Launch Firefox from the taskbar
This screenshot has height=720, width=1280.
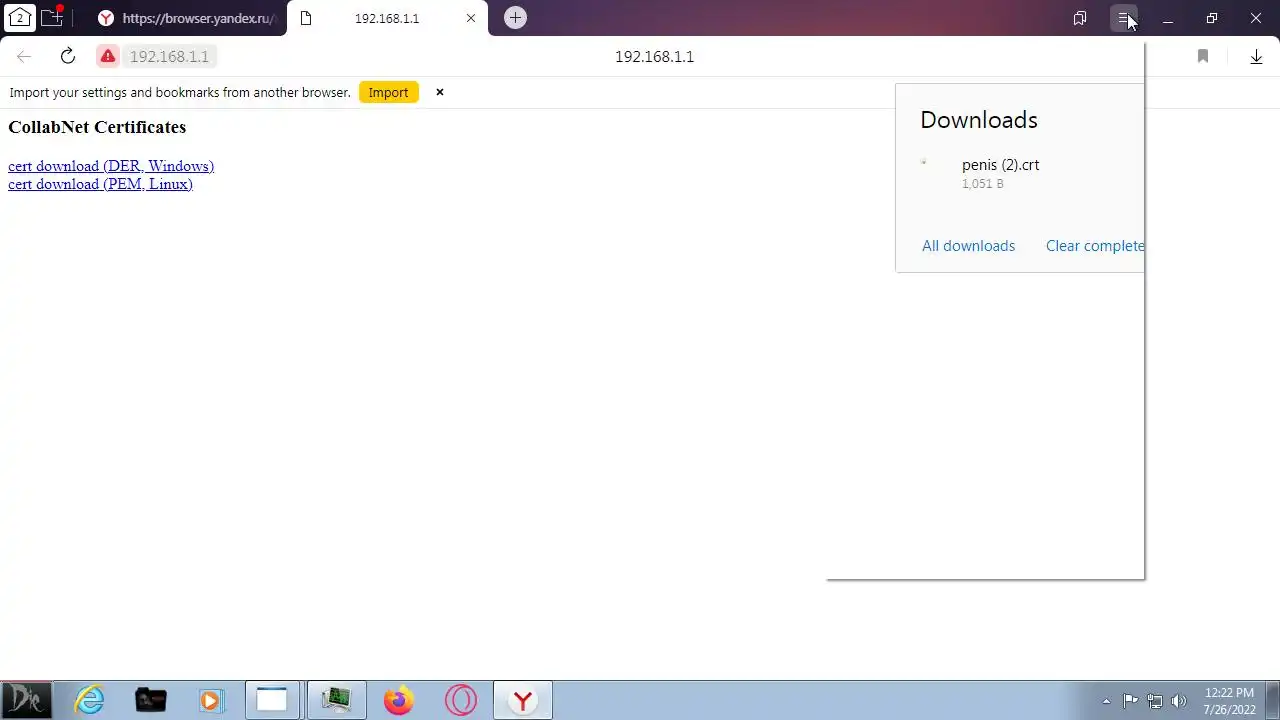pos(398,700)
